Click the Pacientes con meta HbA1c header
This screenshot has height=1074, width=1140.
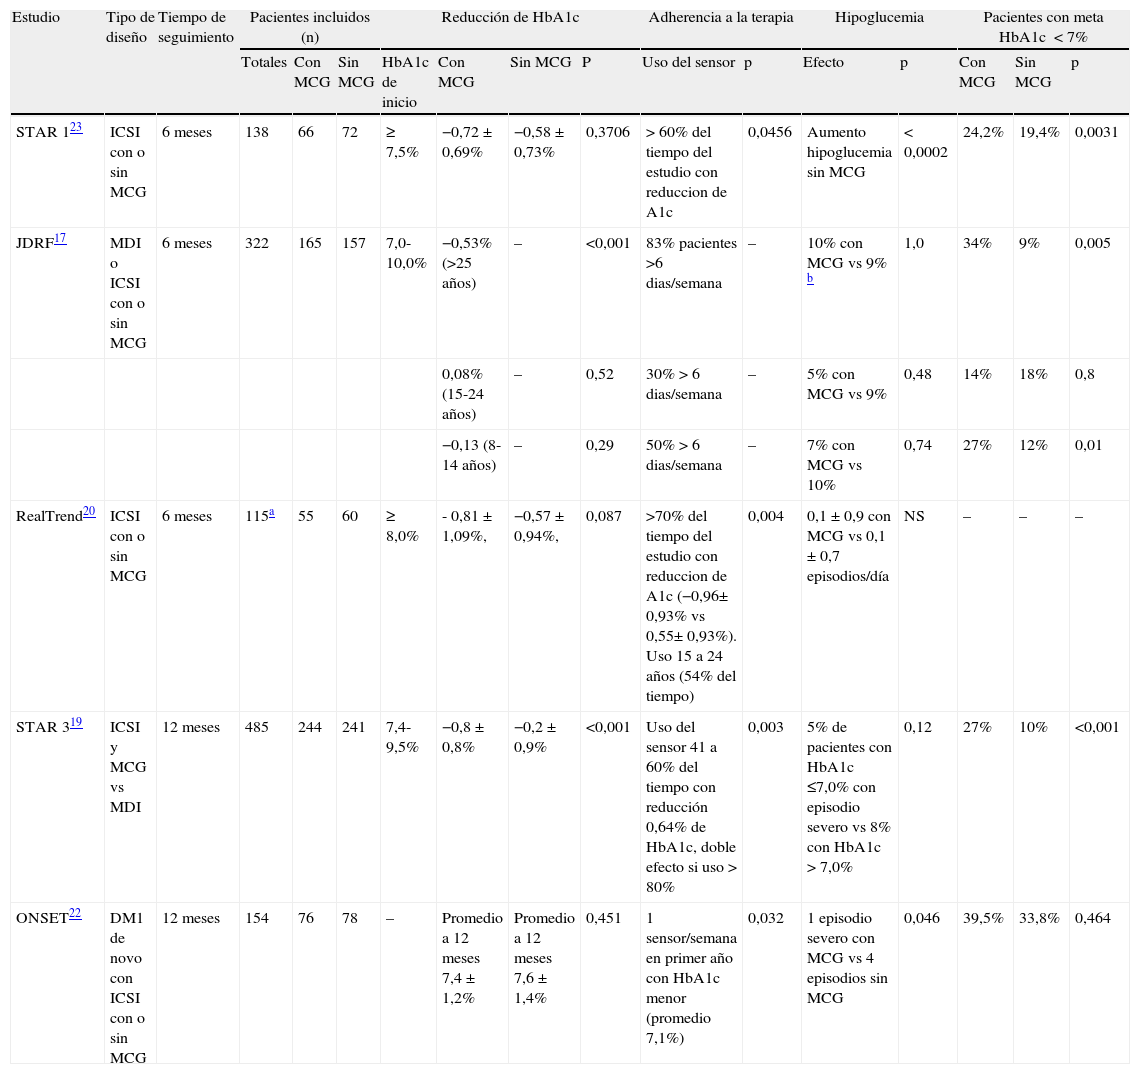[x=1043, y=27]
